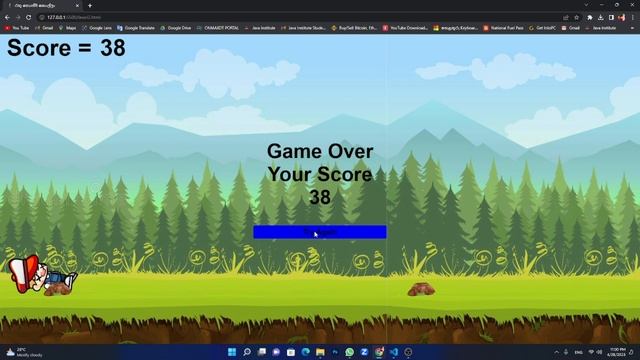This screenshot has width=640, height=360.
Task: Click the fallen boy character
Action: (42, 275)
